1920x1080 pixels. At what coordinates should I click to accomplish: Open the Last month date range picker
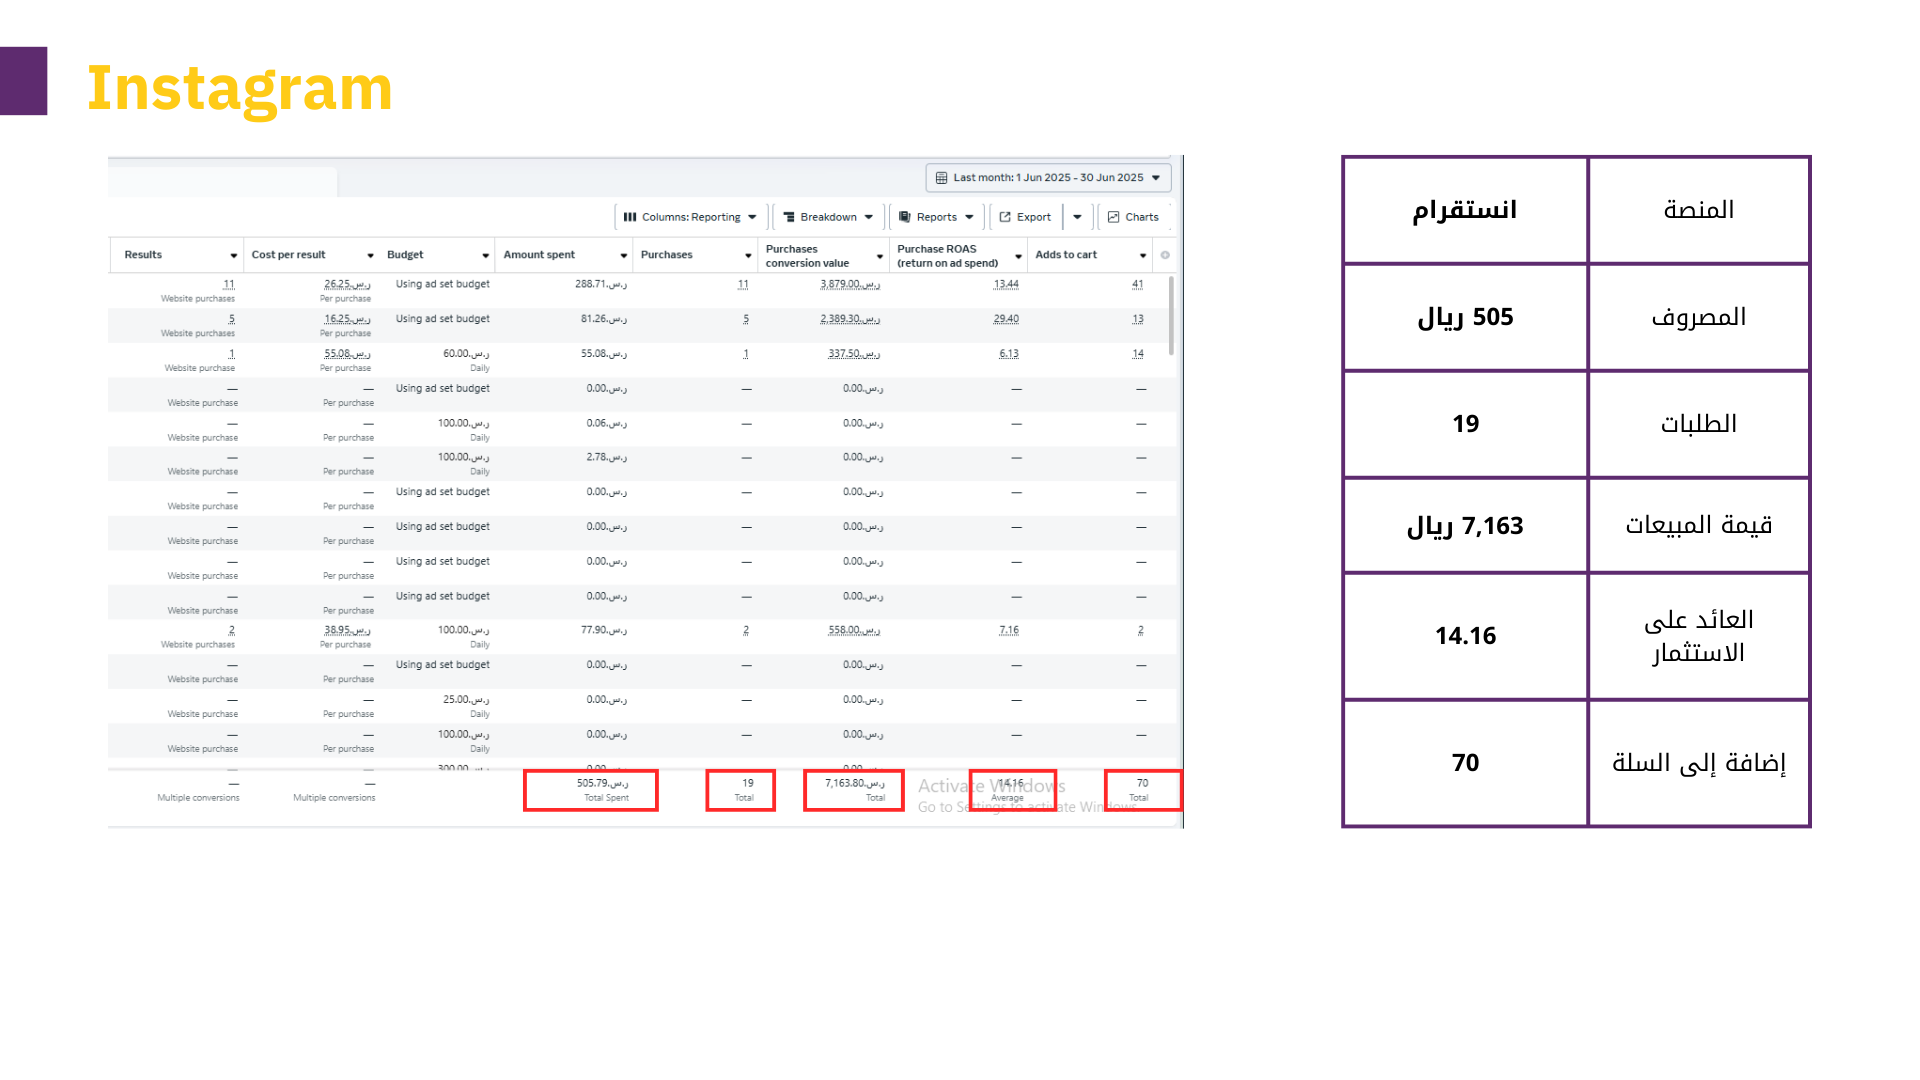point(1047,178)
